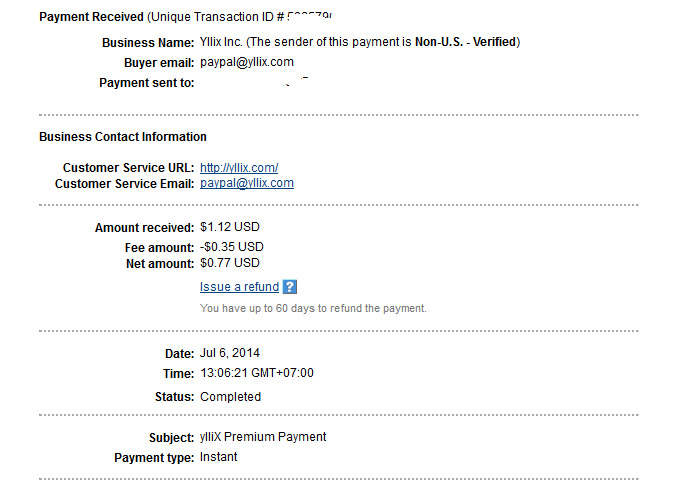Click the Payment sent to label

146,83
